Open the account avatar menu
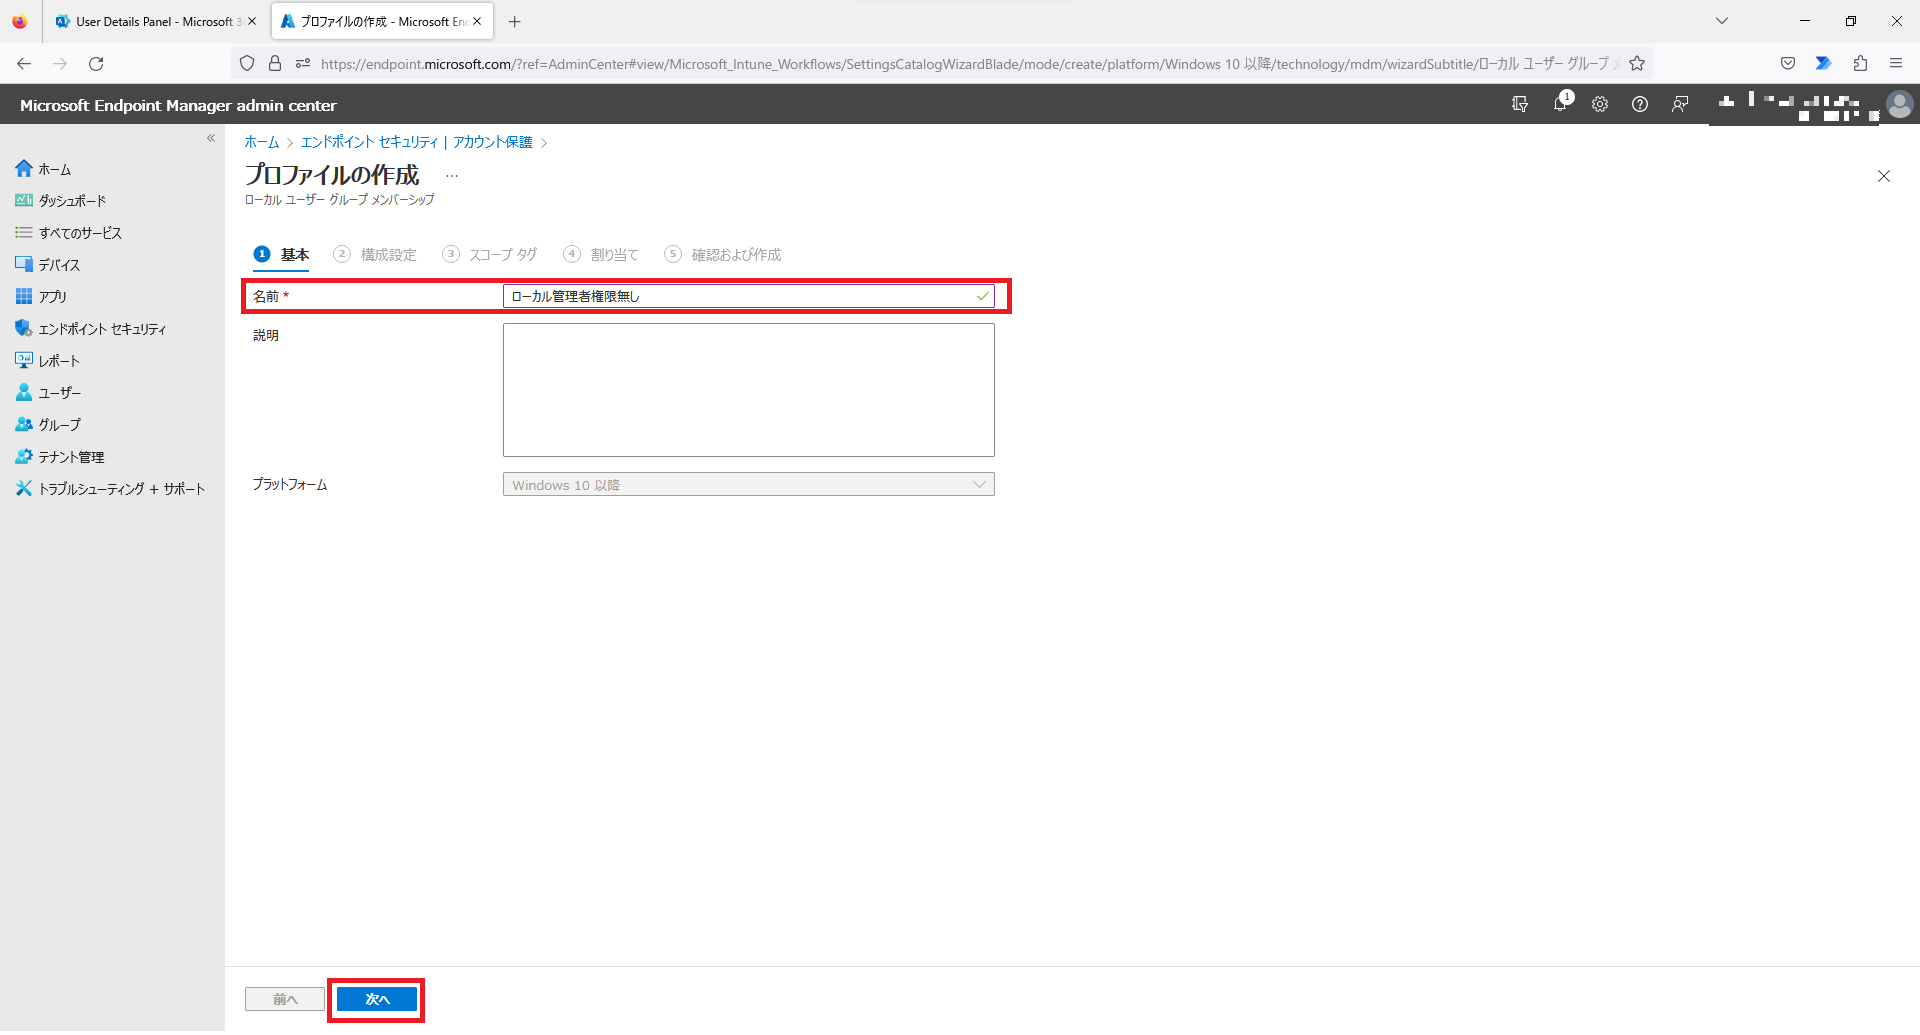The height and width of the screenshot is (1035, 1920). click(x=1899, y=104)
